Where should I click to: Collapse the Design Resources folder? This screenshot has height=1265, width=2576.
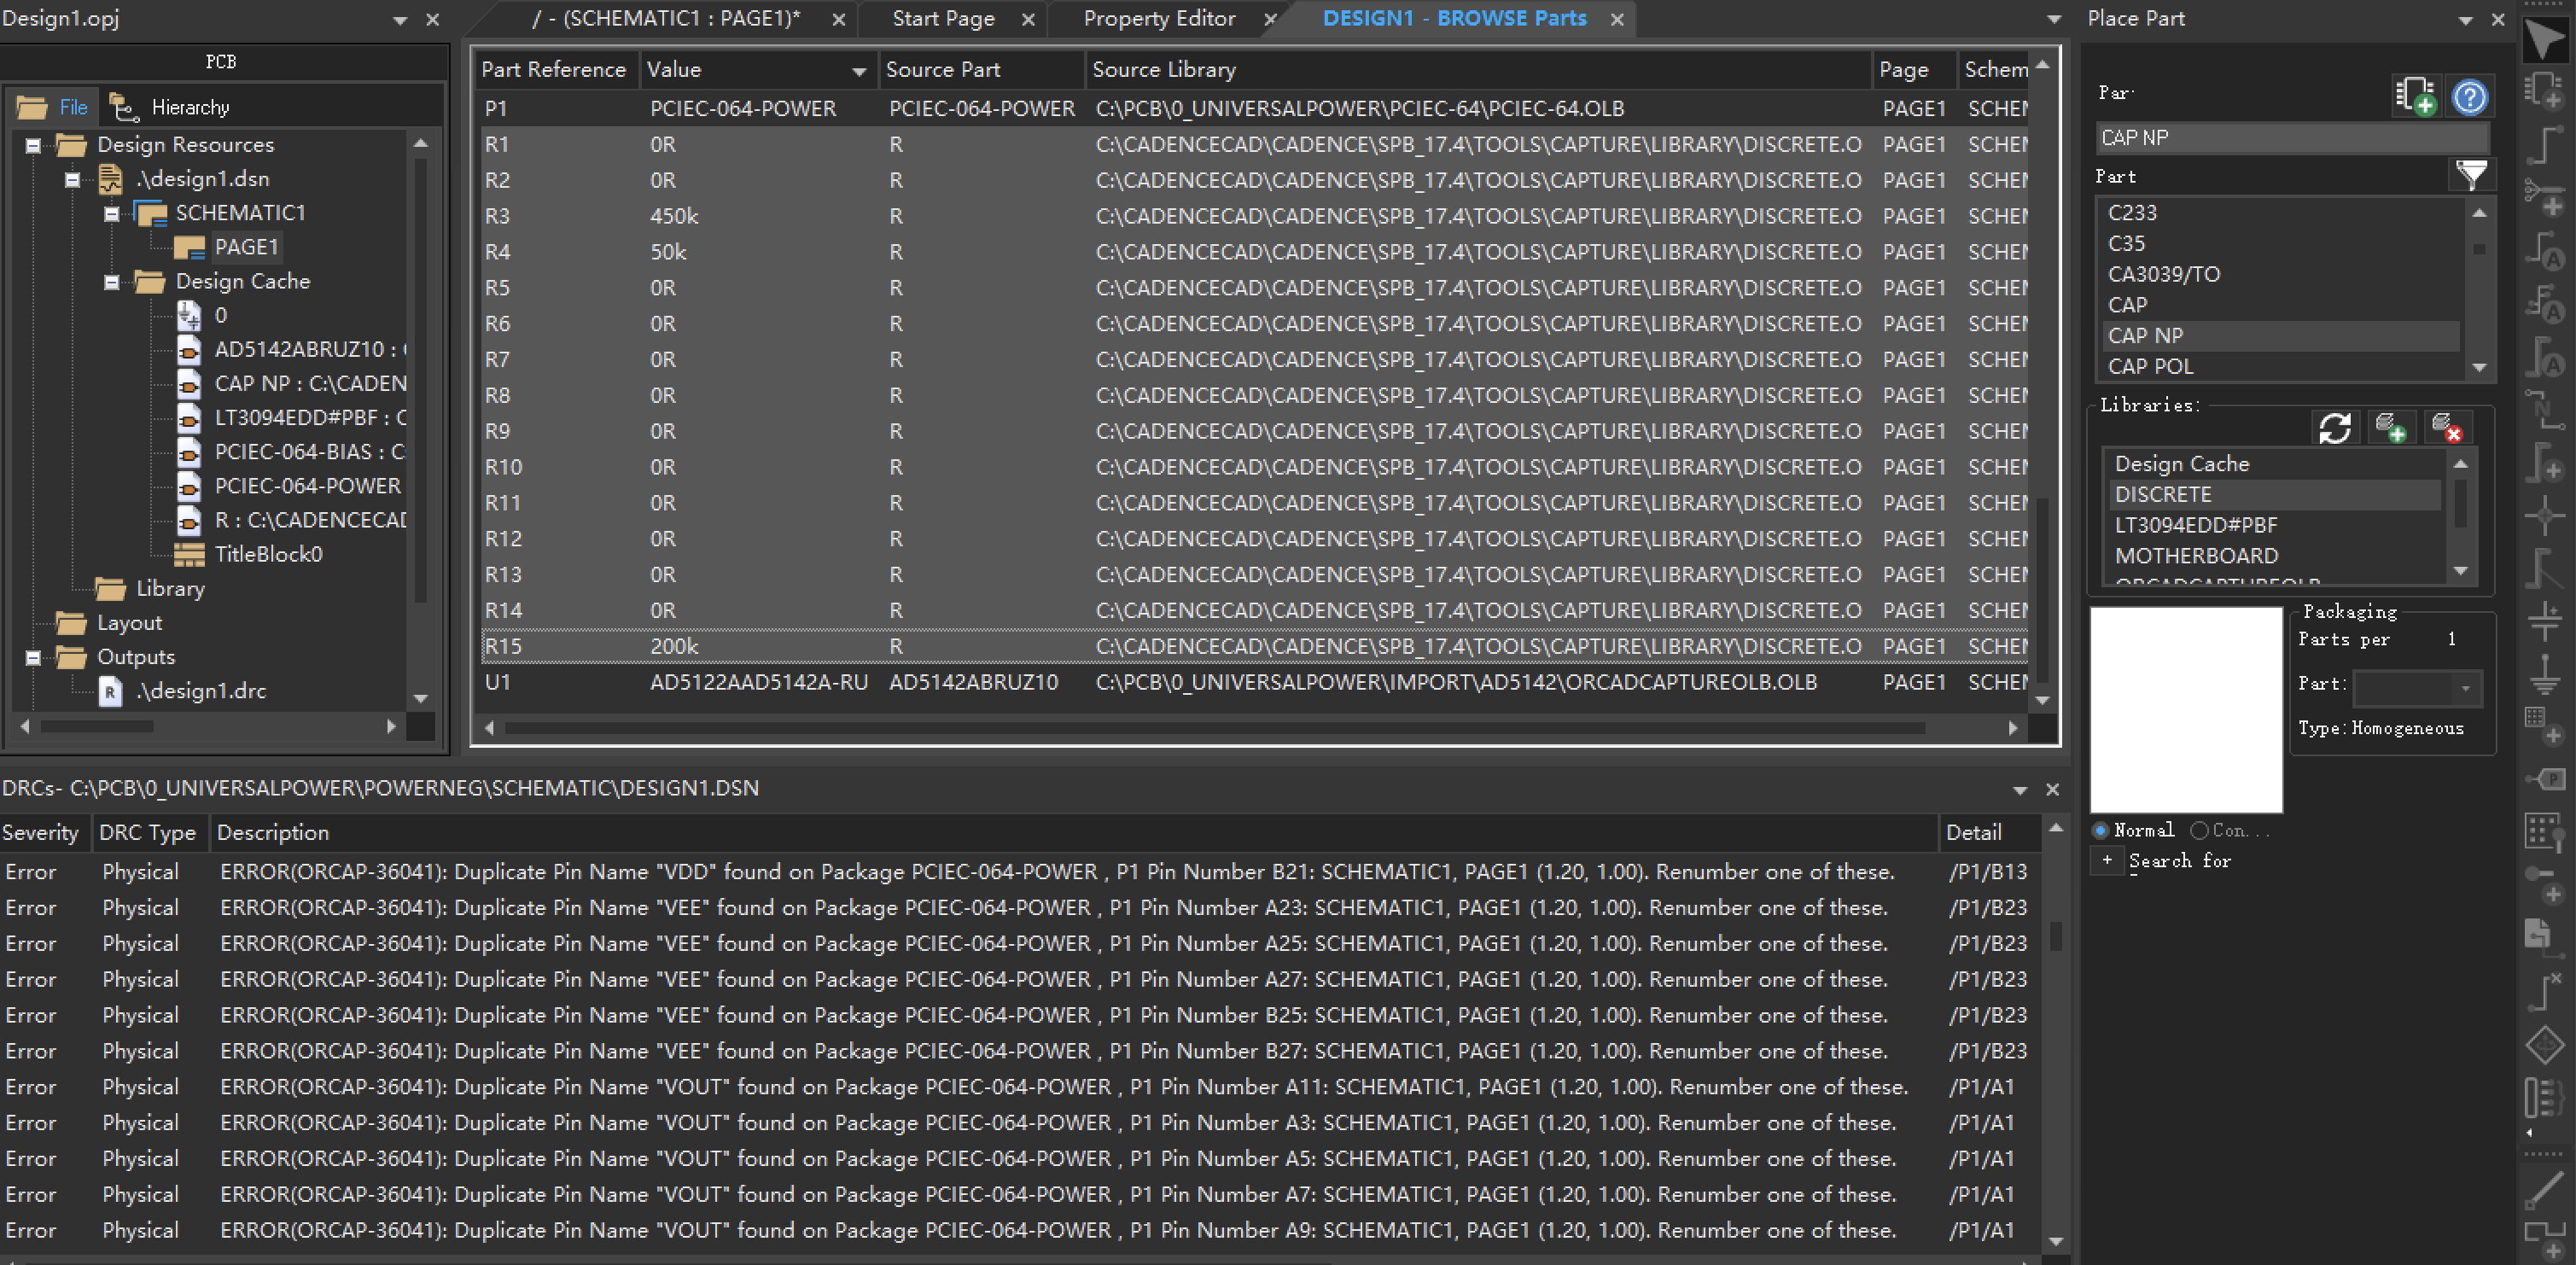[x=33, y=145]
